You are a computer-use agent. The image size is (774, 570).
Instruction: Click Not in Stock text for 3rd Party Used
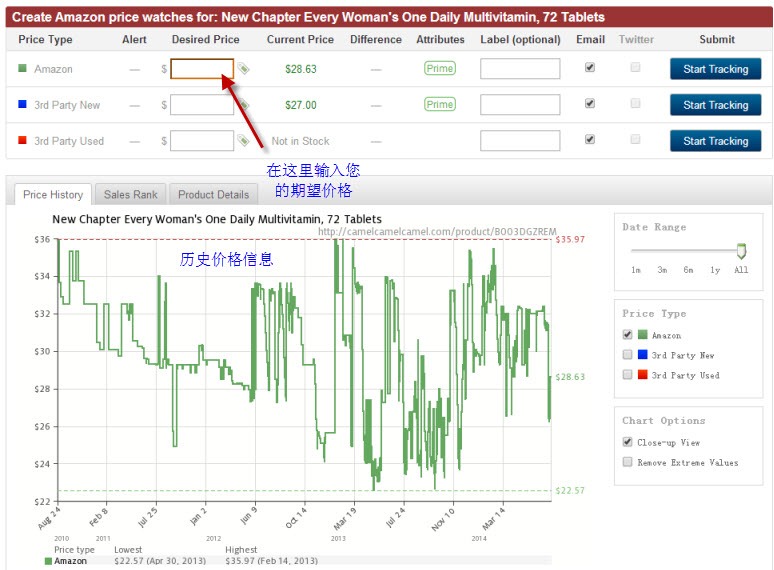[300, 141]
